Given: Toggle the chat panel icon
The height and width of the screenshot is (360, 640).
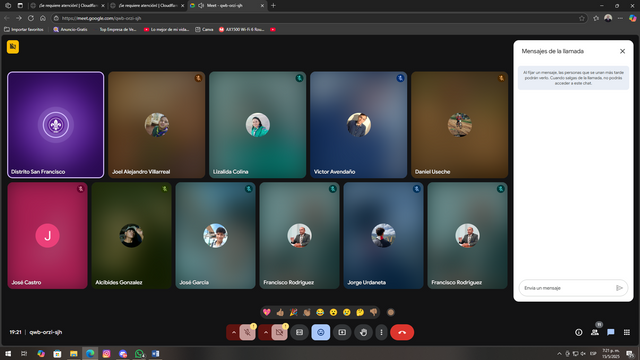Looking at the screenshot, I should (611, 332).
